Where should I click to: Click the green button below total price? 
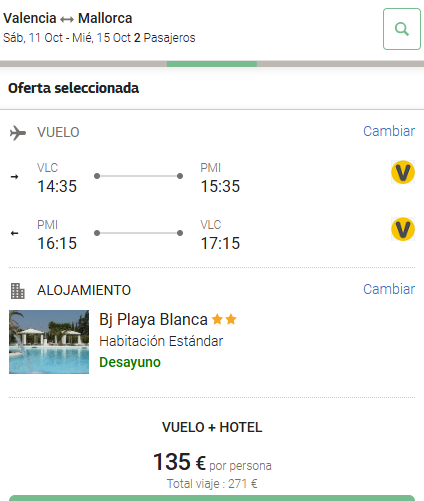coord(212,498)
